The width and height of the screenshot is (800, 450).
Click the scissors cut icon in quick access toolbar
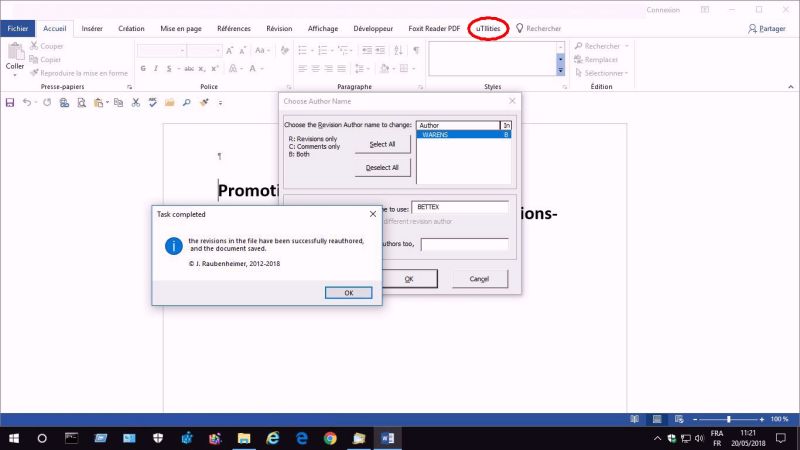point(136,103)
